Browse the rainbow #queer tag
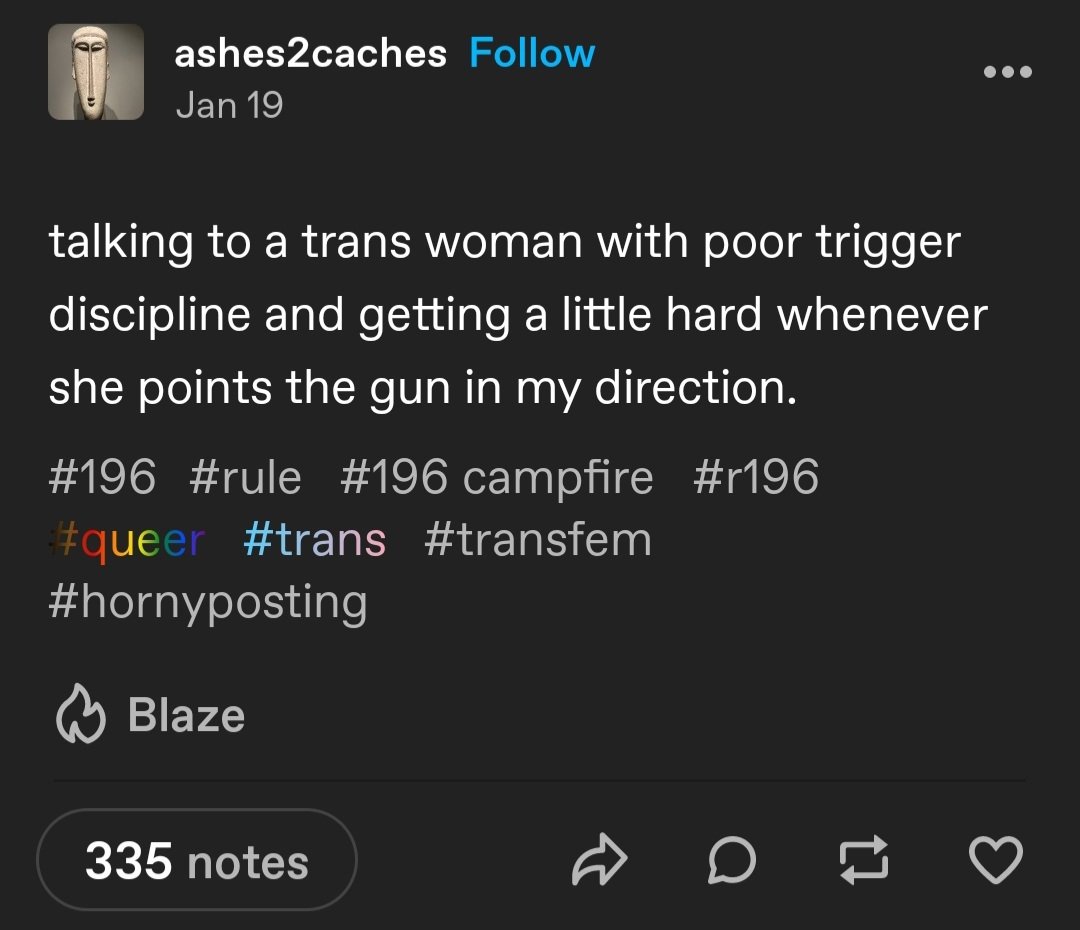The width and height of the screenshot is (1080, 930). pos(127,541)
